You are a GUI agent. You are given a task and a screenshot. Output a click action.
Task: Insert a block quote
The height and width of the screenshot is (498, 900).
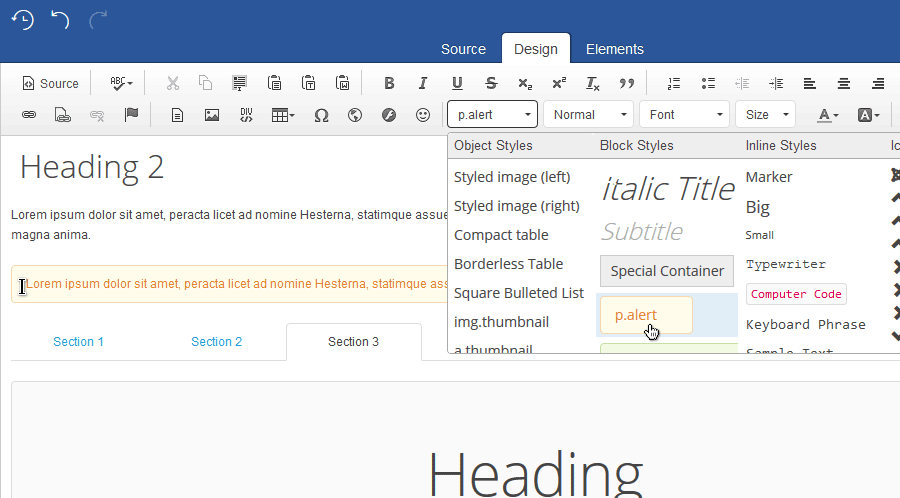coord(627,84)
